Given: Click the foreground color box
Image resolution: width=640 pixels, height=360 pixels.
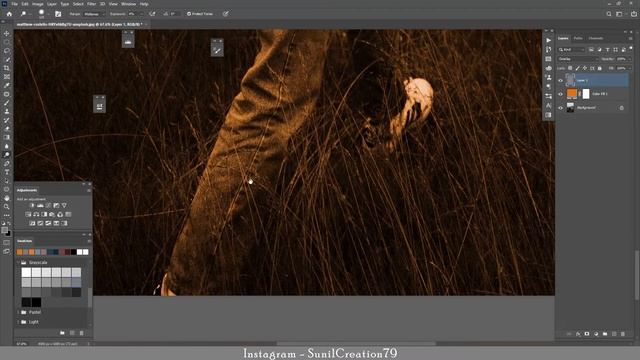Looking at the screenshot, I should click(x=4, y=231).
